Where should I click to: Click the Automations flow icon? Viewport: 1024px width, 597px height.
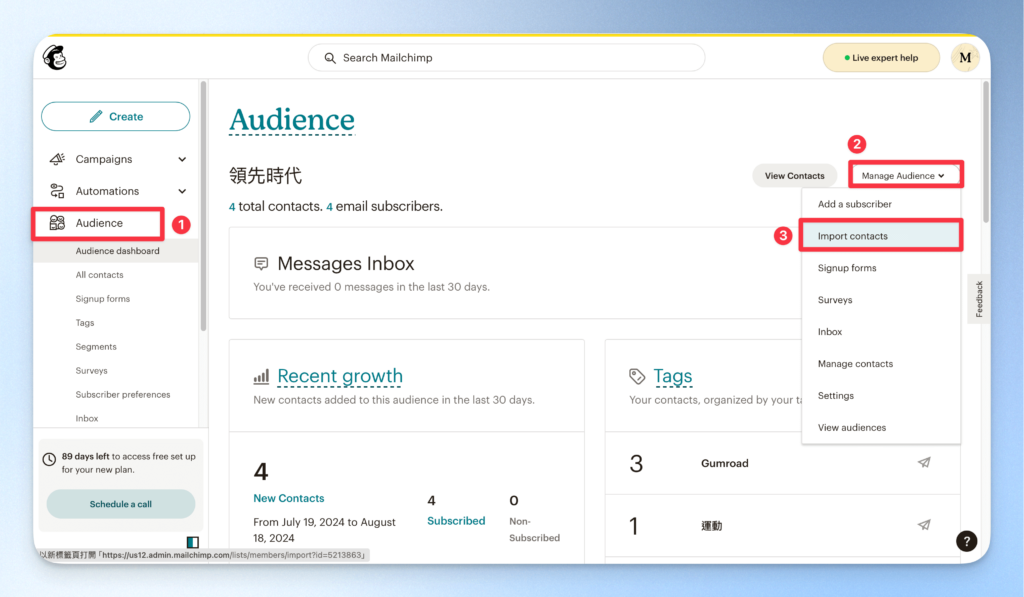coord(57,191)
